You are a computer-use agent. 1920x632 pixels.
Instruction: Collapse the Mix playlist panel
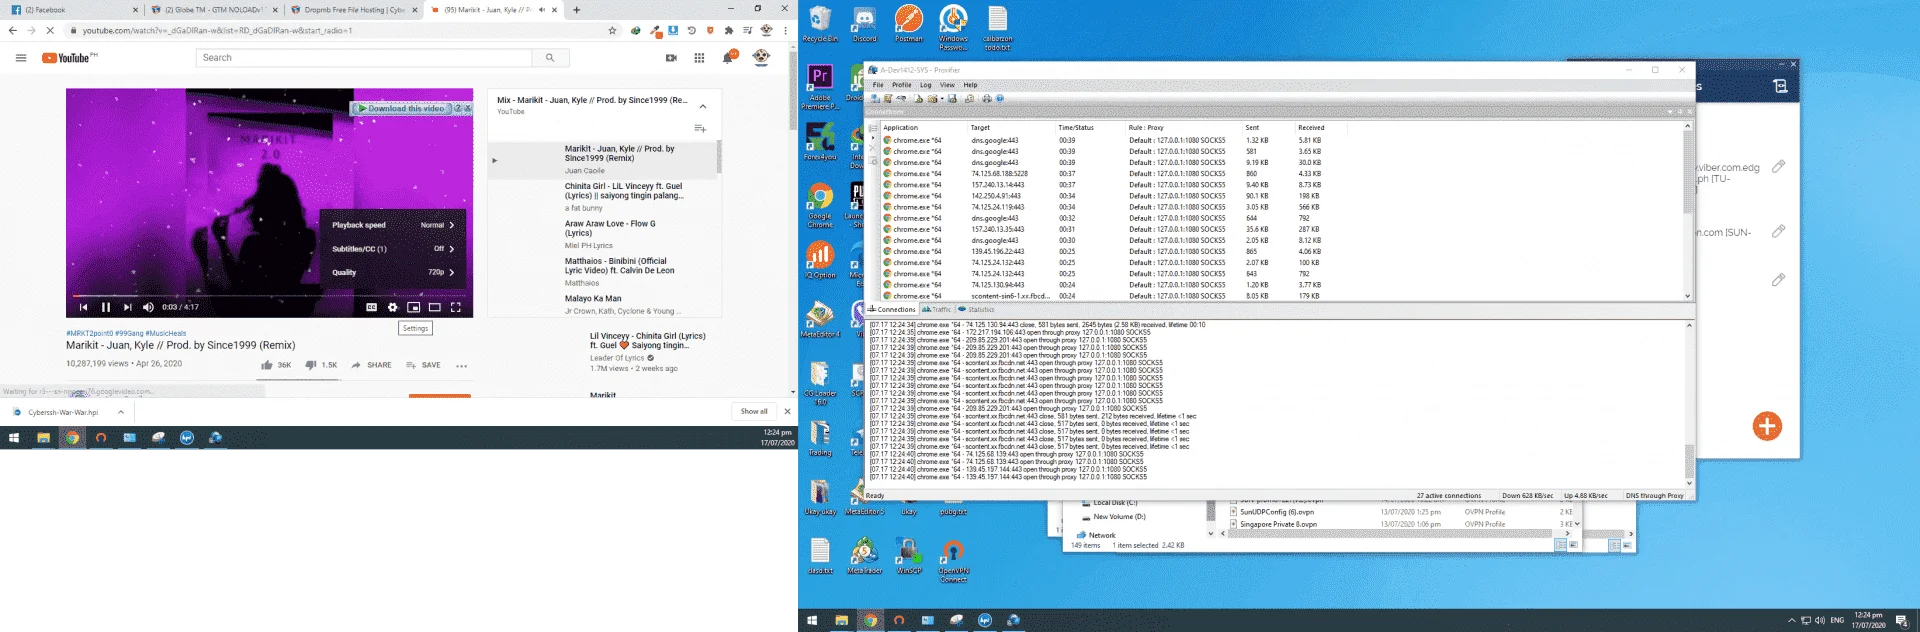point(703,106)
